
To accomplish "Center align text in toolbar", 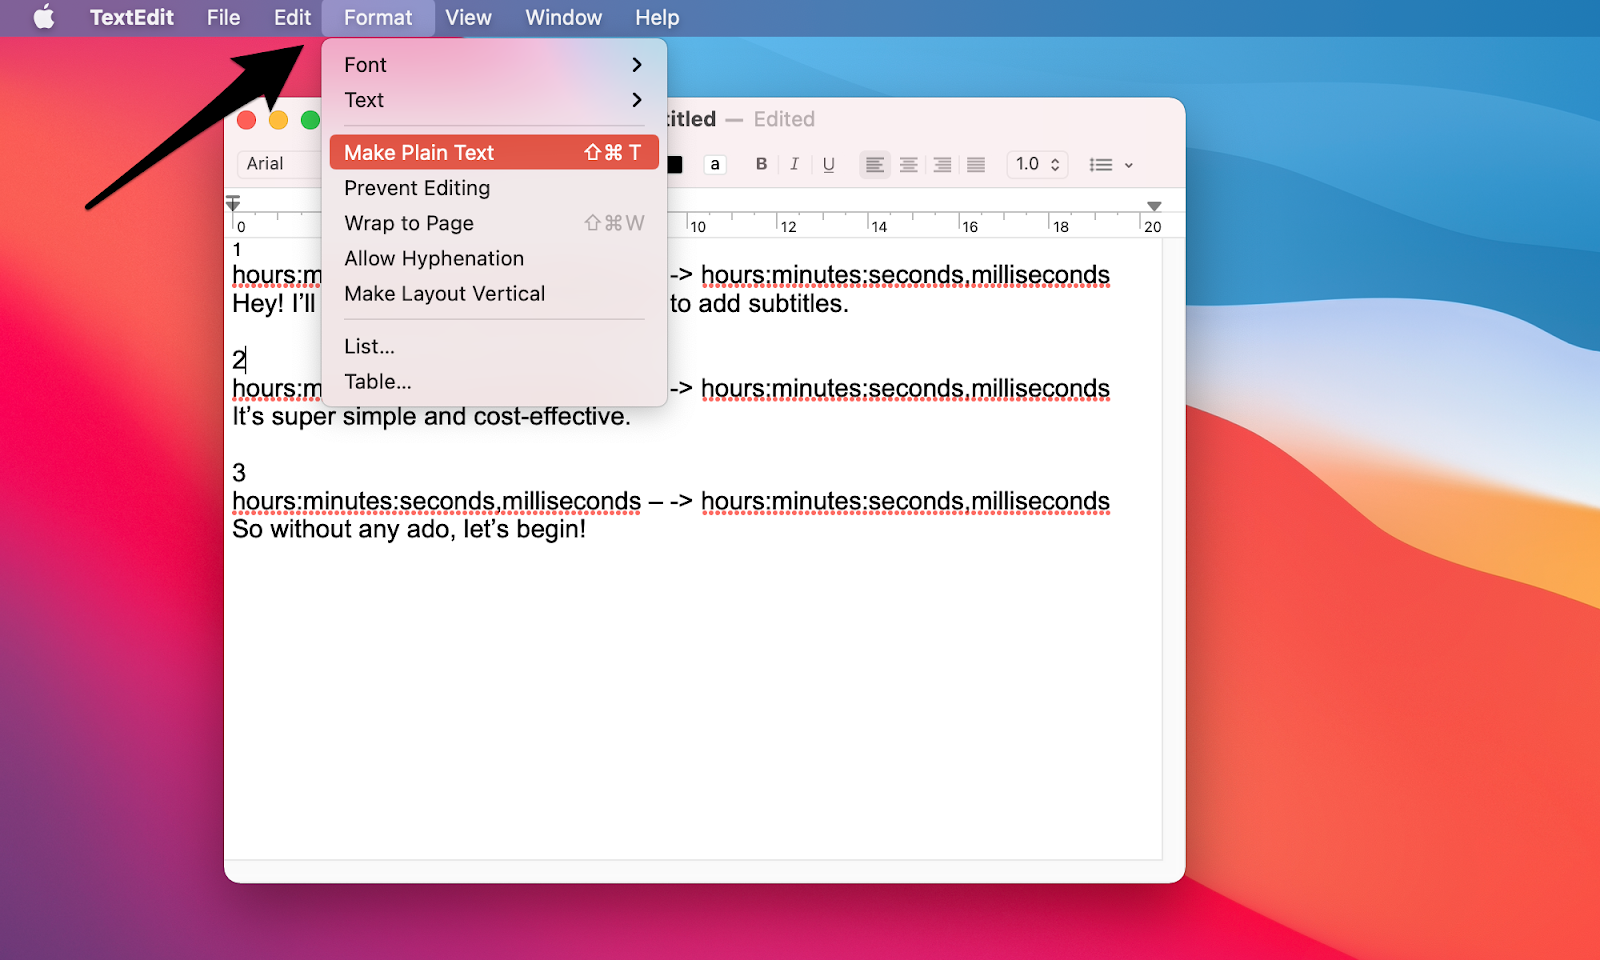I will coord(909,165).
